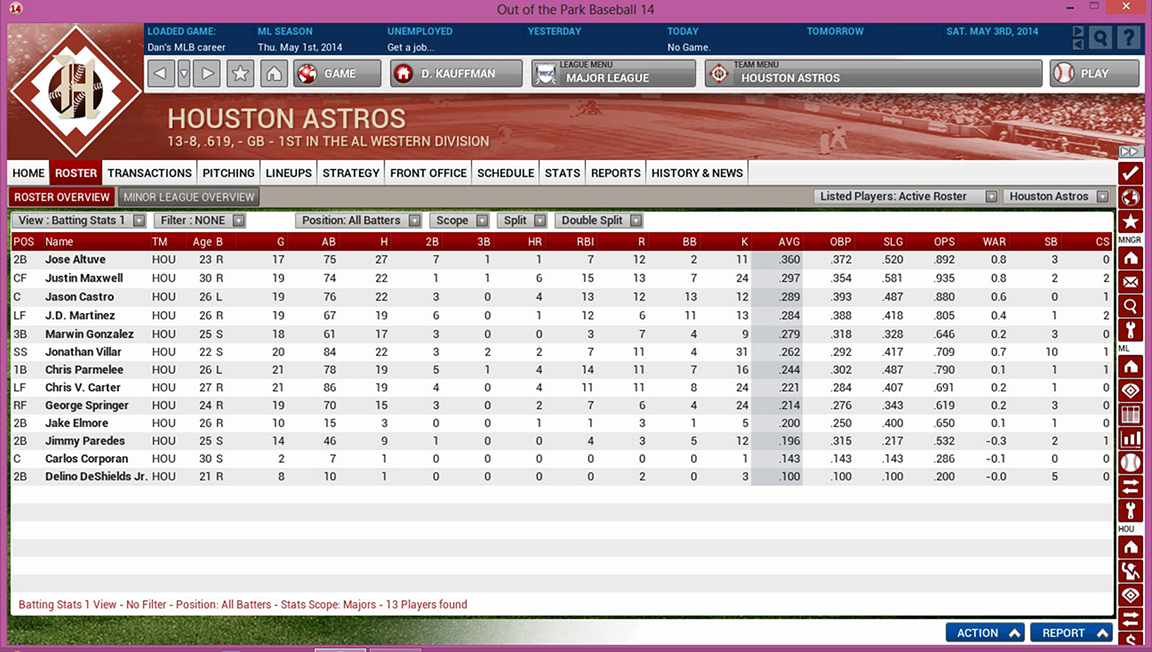
Task: Open the search magnifier in top-right header
Action: coord(1100,39)
